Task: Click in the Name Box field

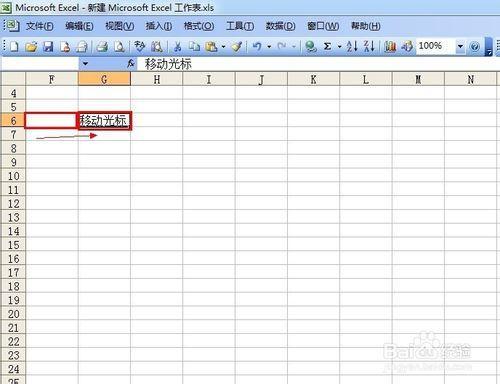Action: tap(40, 63)
